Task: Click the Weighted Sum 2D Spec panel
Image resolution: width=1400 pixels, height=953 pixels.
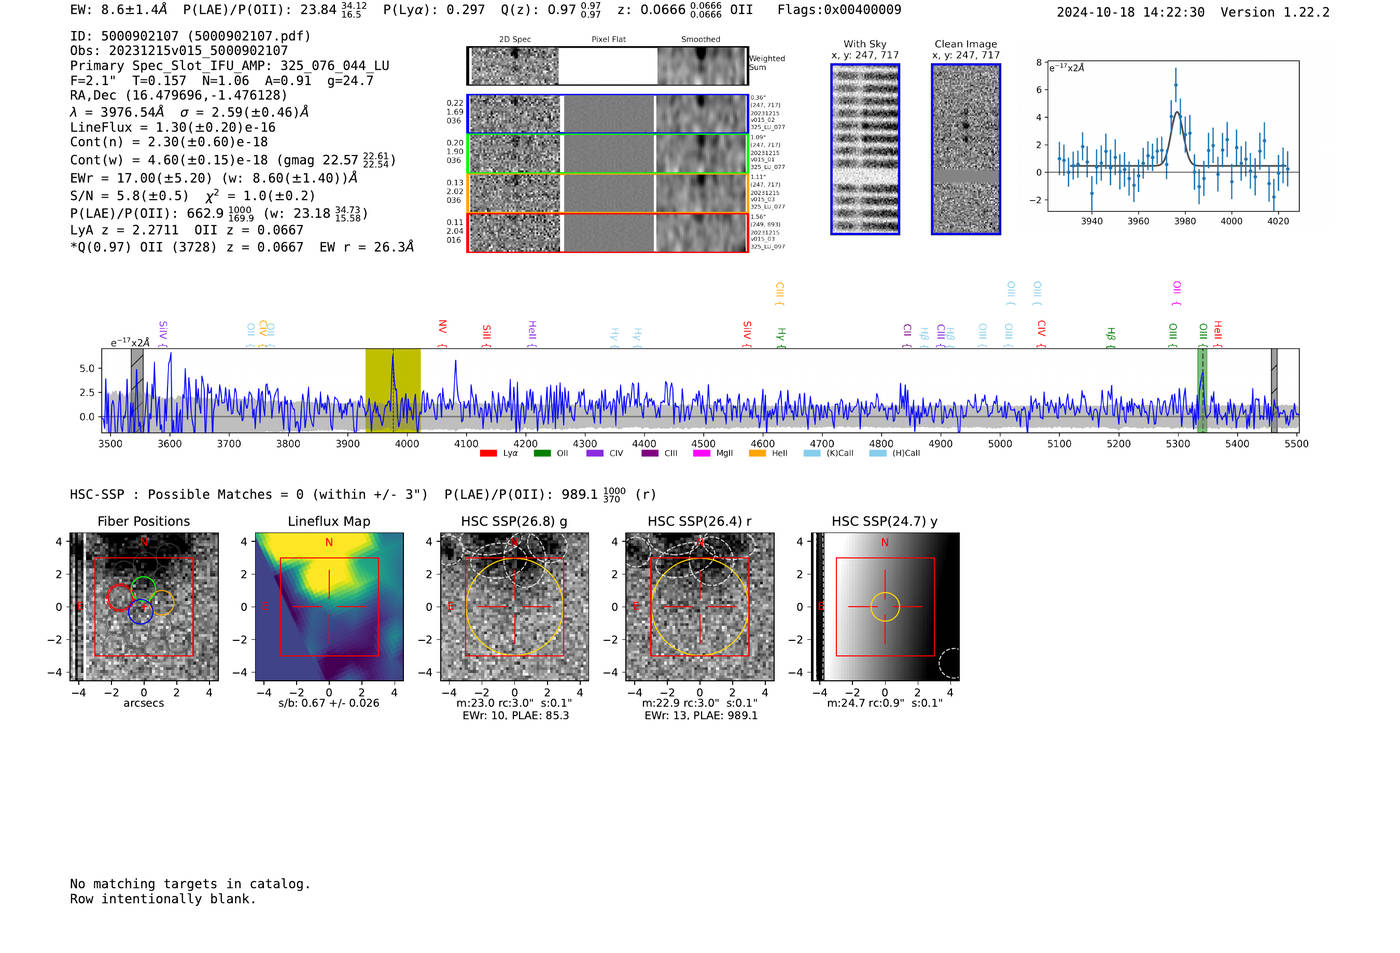Action: 514,66
